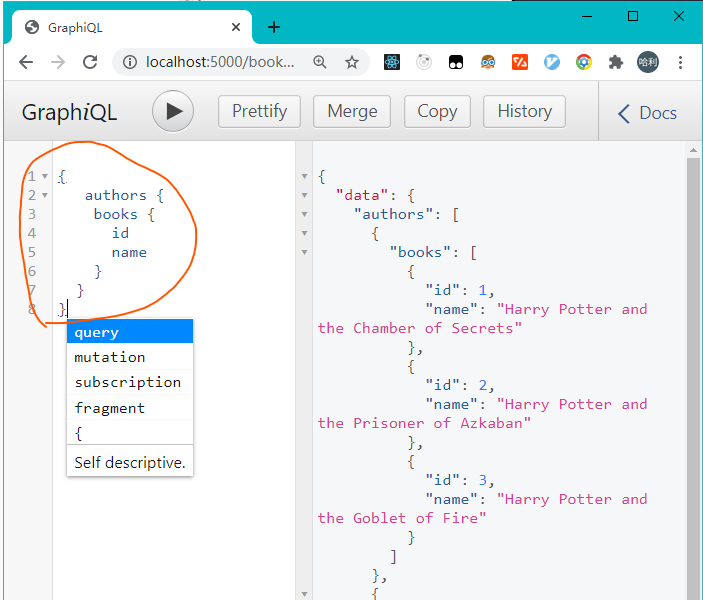Collapse the "books" array fold arrow
Image resolution: width=703 pixels, height=600 pixels.
[x=304, y=252]
